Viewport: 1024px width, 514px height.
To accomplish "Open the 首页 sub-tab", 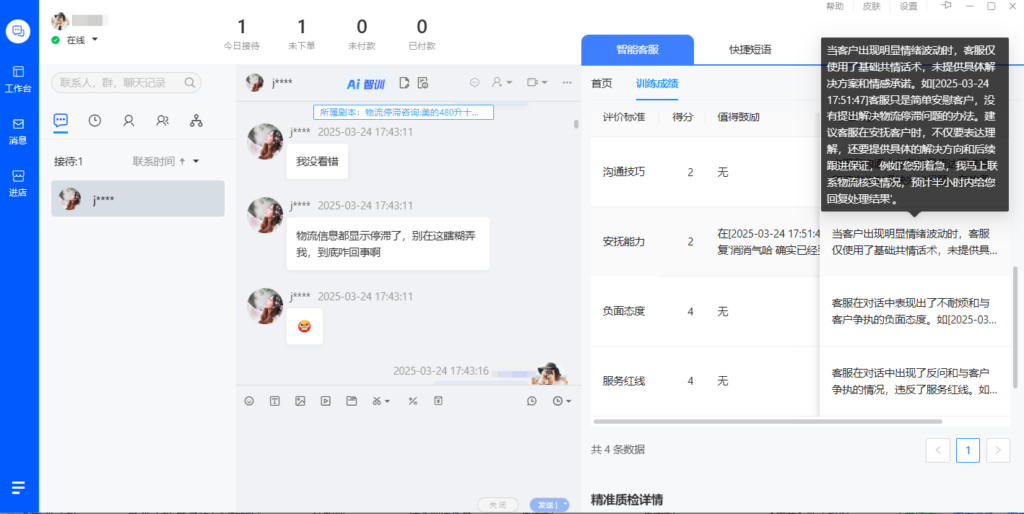I will 601,83.
